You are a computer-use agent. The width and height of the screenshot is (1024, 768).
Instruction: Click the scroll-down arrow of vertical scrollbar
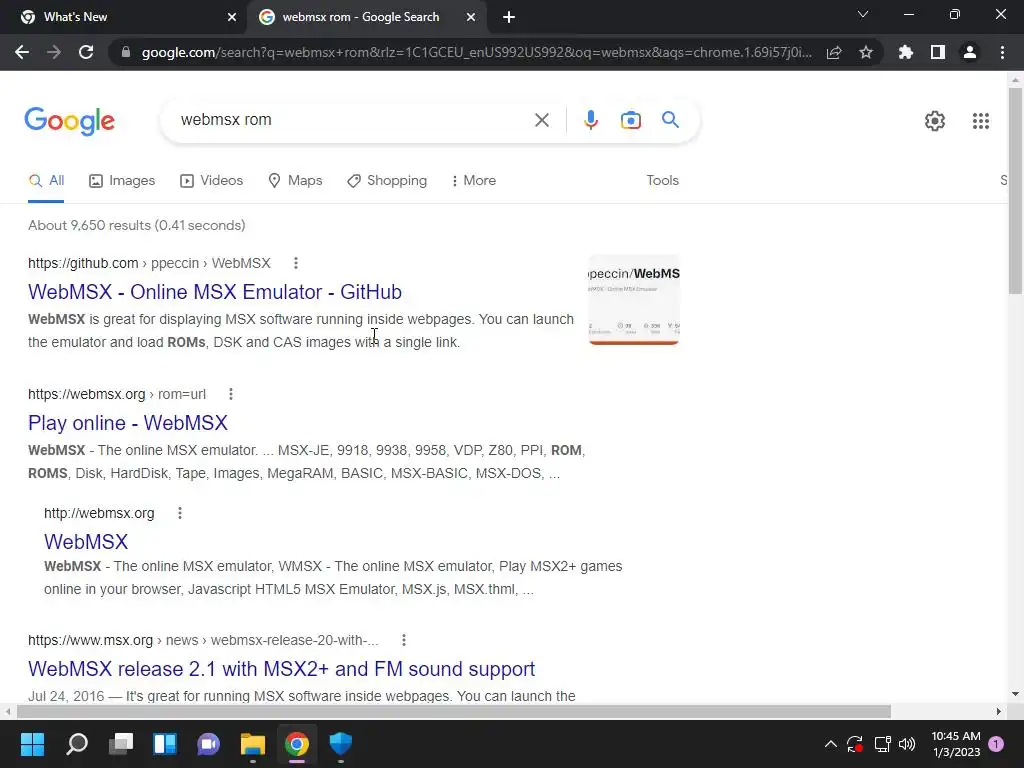[1015, 694]
